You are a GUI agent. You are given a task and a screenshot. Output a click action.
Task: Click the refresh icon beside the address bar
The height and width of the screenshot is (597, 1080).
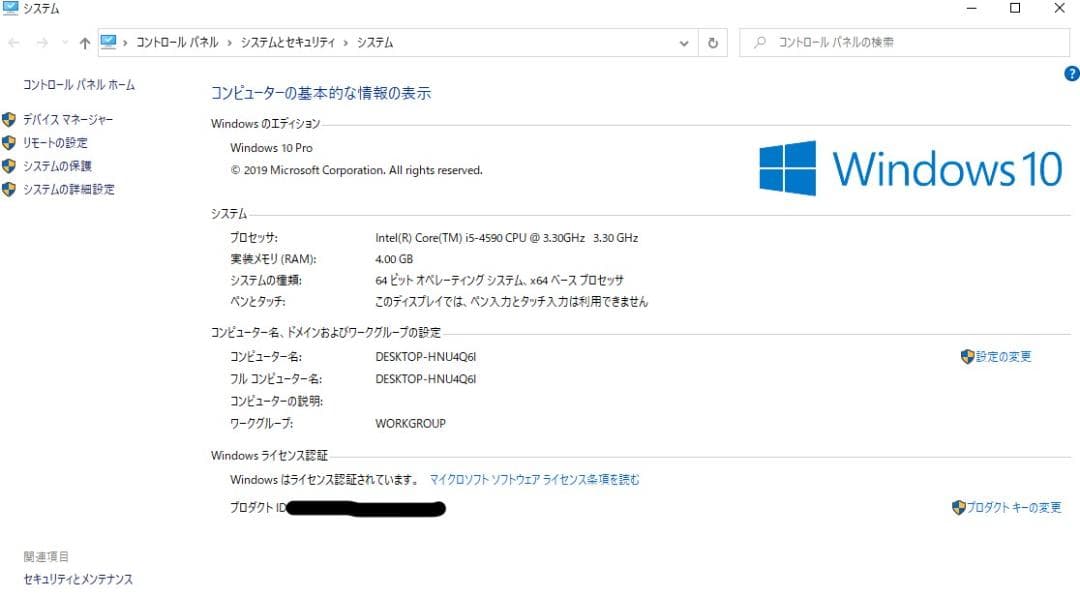click(x=711, y=43)
